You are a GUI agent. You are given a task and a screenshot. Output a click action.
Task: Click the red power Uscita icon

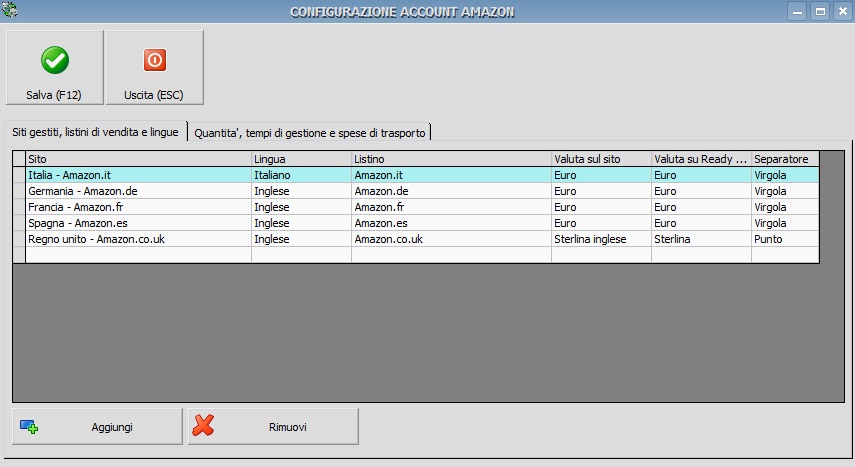pyautogui.click(x=155, y=60)
